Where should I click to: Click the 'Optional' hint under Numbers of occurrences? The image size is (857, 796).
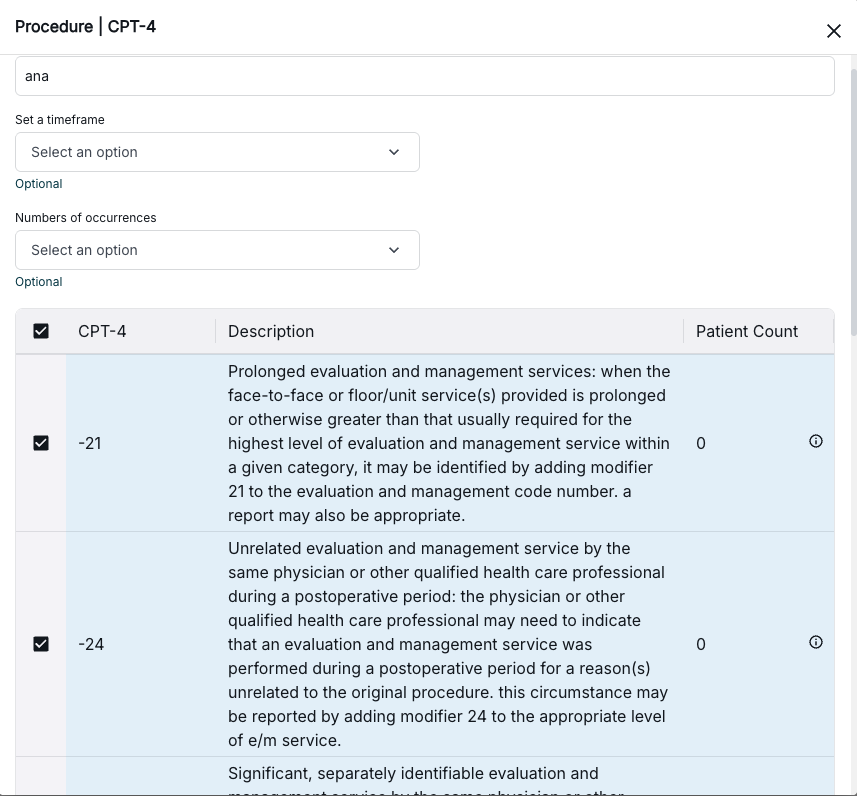coord(39,282)
